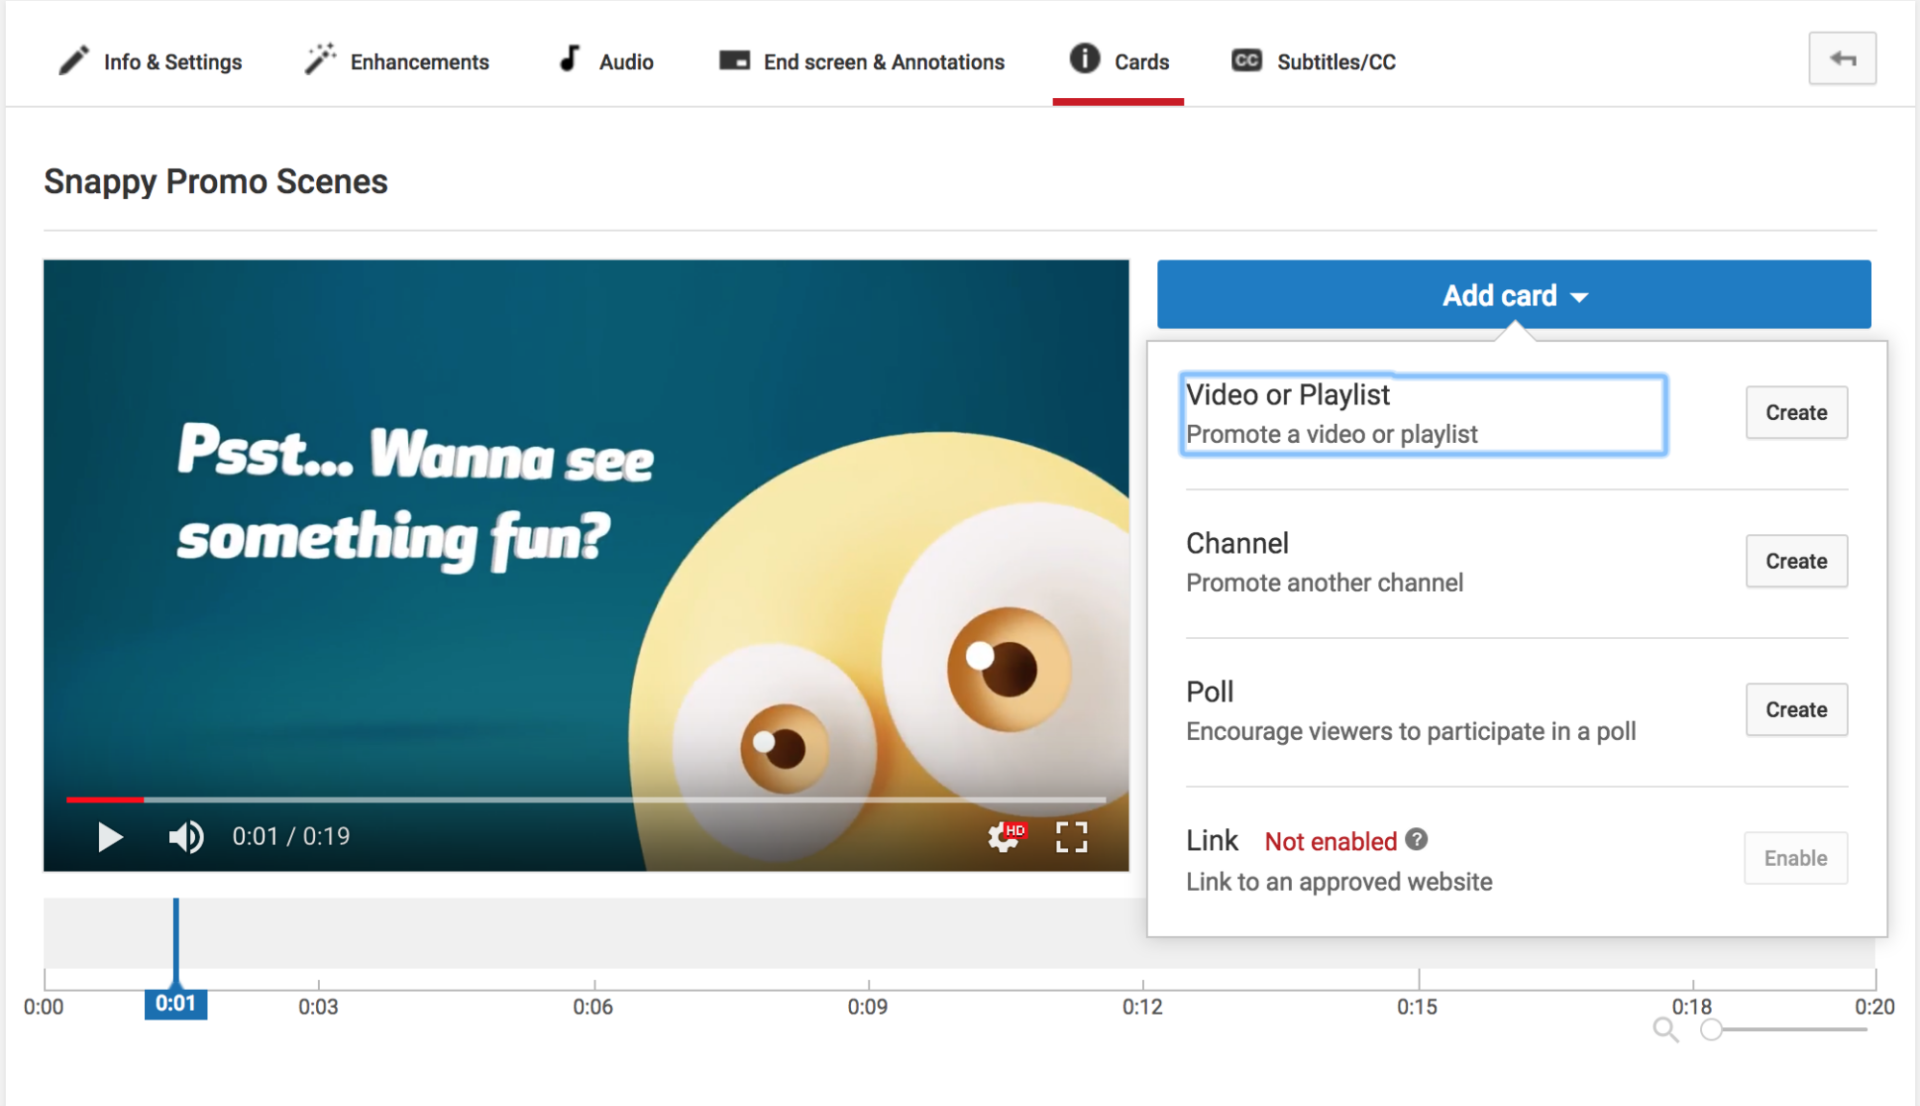The width and height of the screenshot is (1920, 1106).
Task: Select the Audio music note icon
Action: (x=568, y=59)
